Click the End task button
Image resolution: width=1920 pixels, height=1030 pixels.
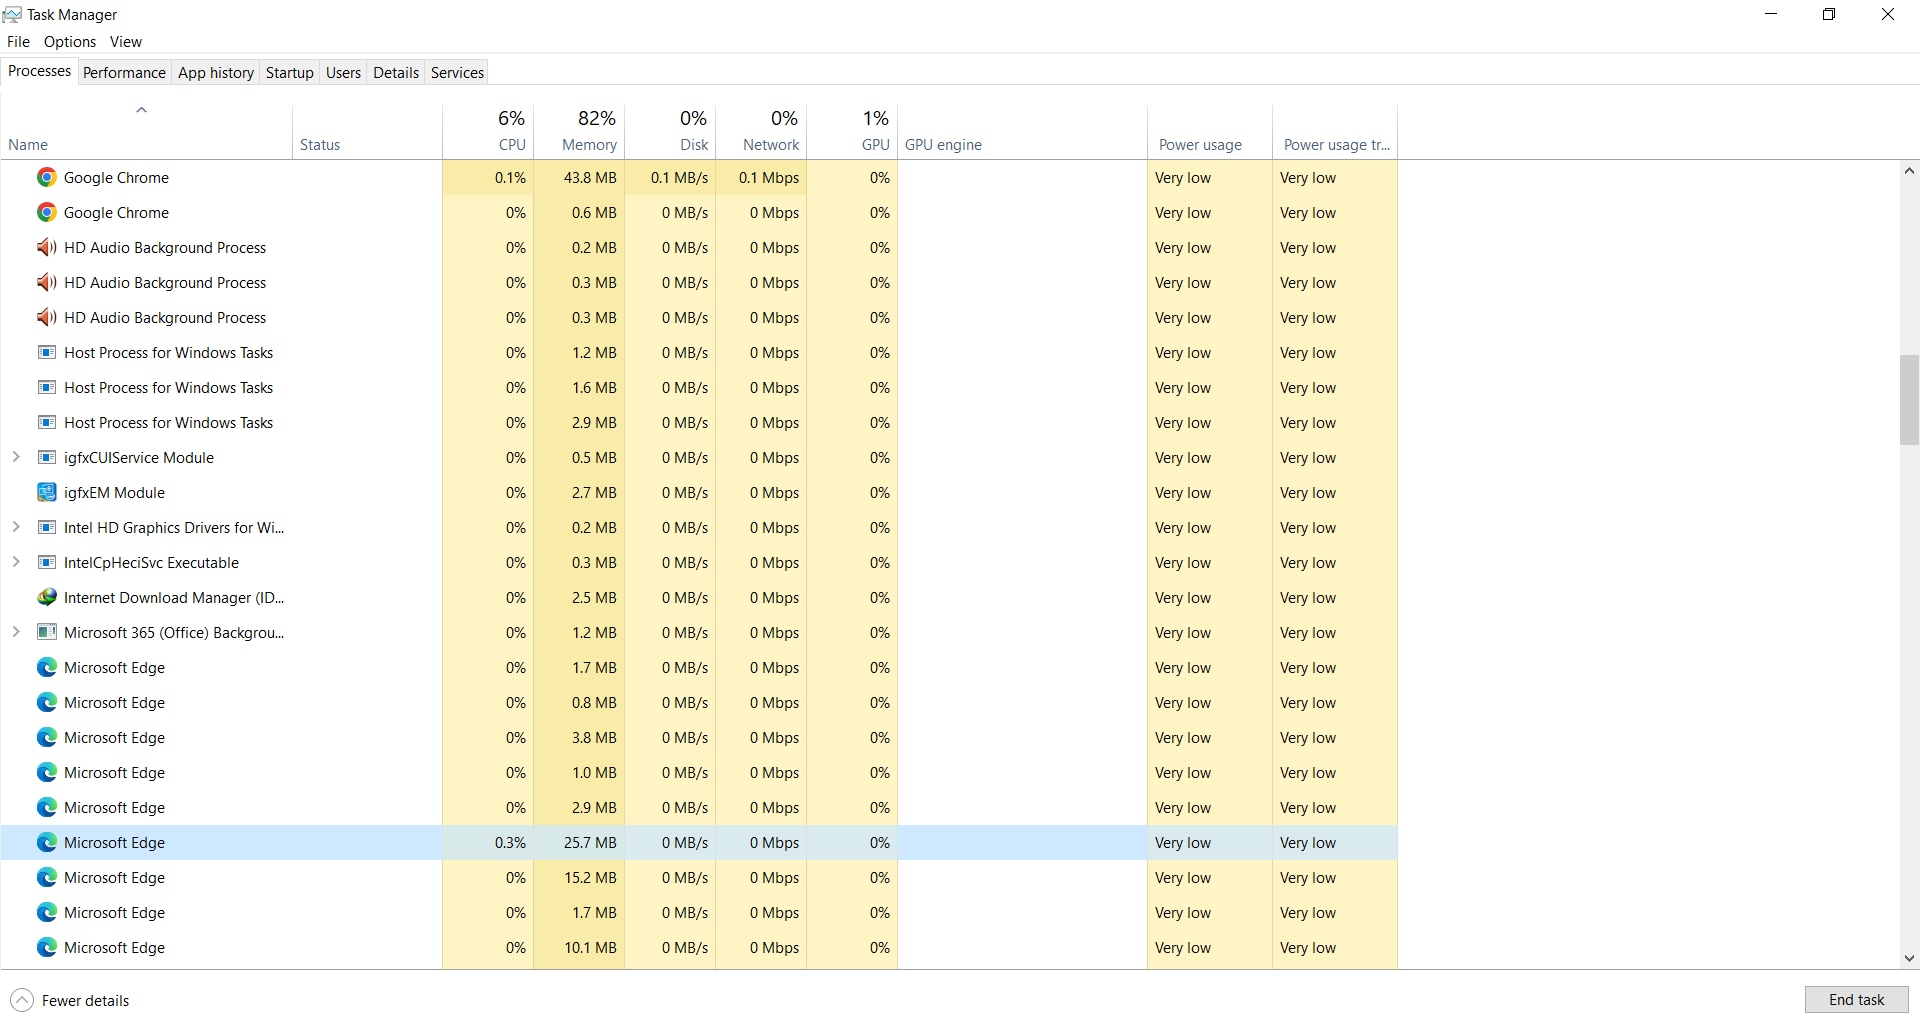[1856, 1000]
